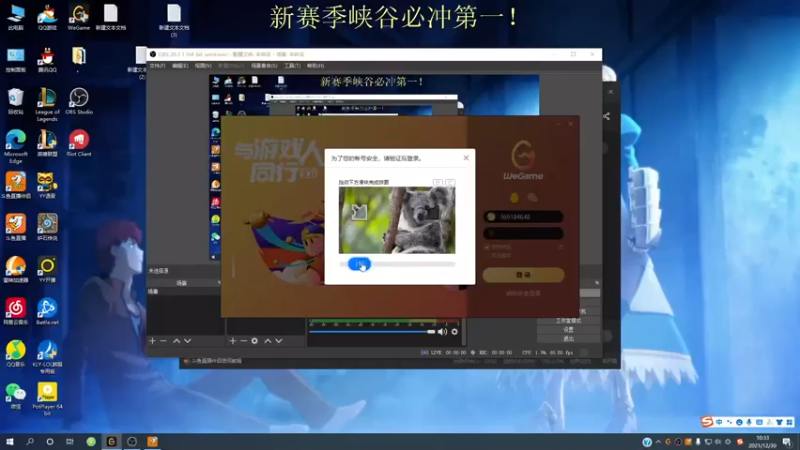The height and width of the screenshot is (450, 800).
Task: Remove the selected source in OBS
Action: (243, 340)
